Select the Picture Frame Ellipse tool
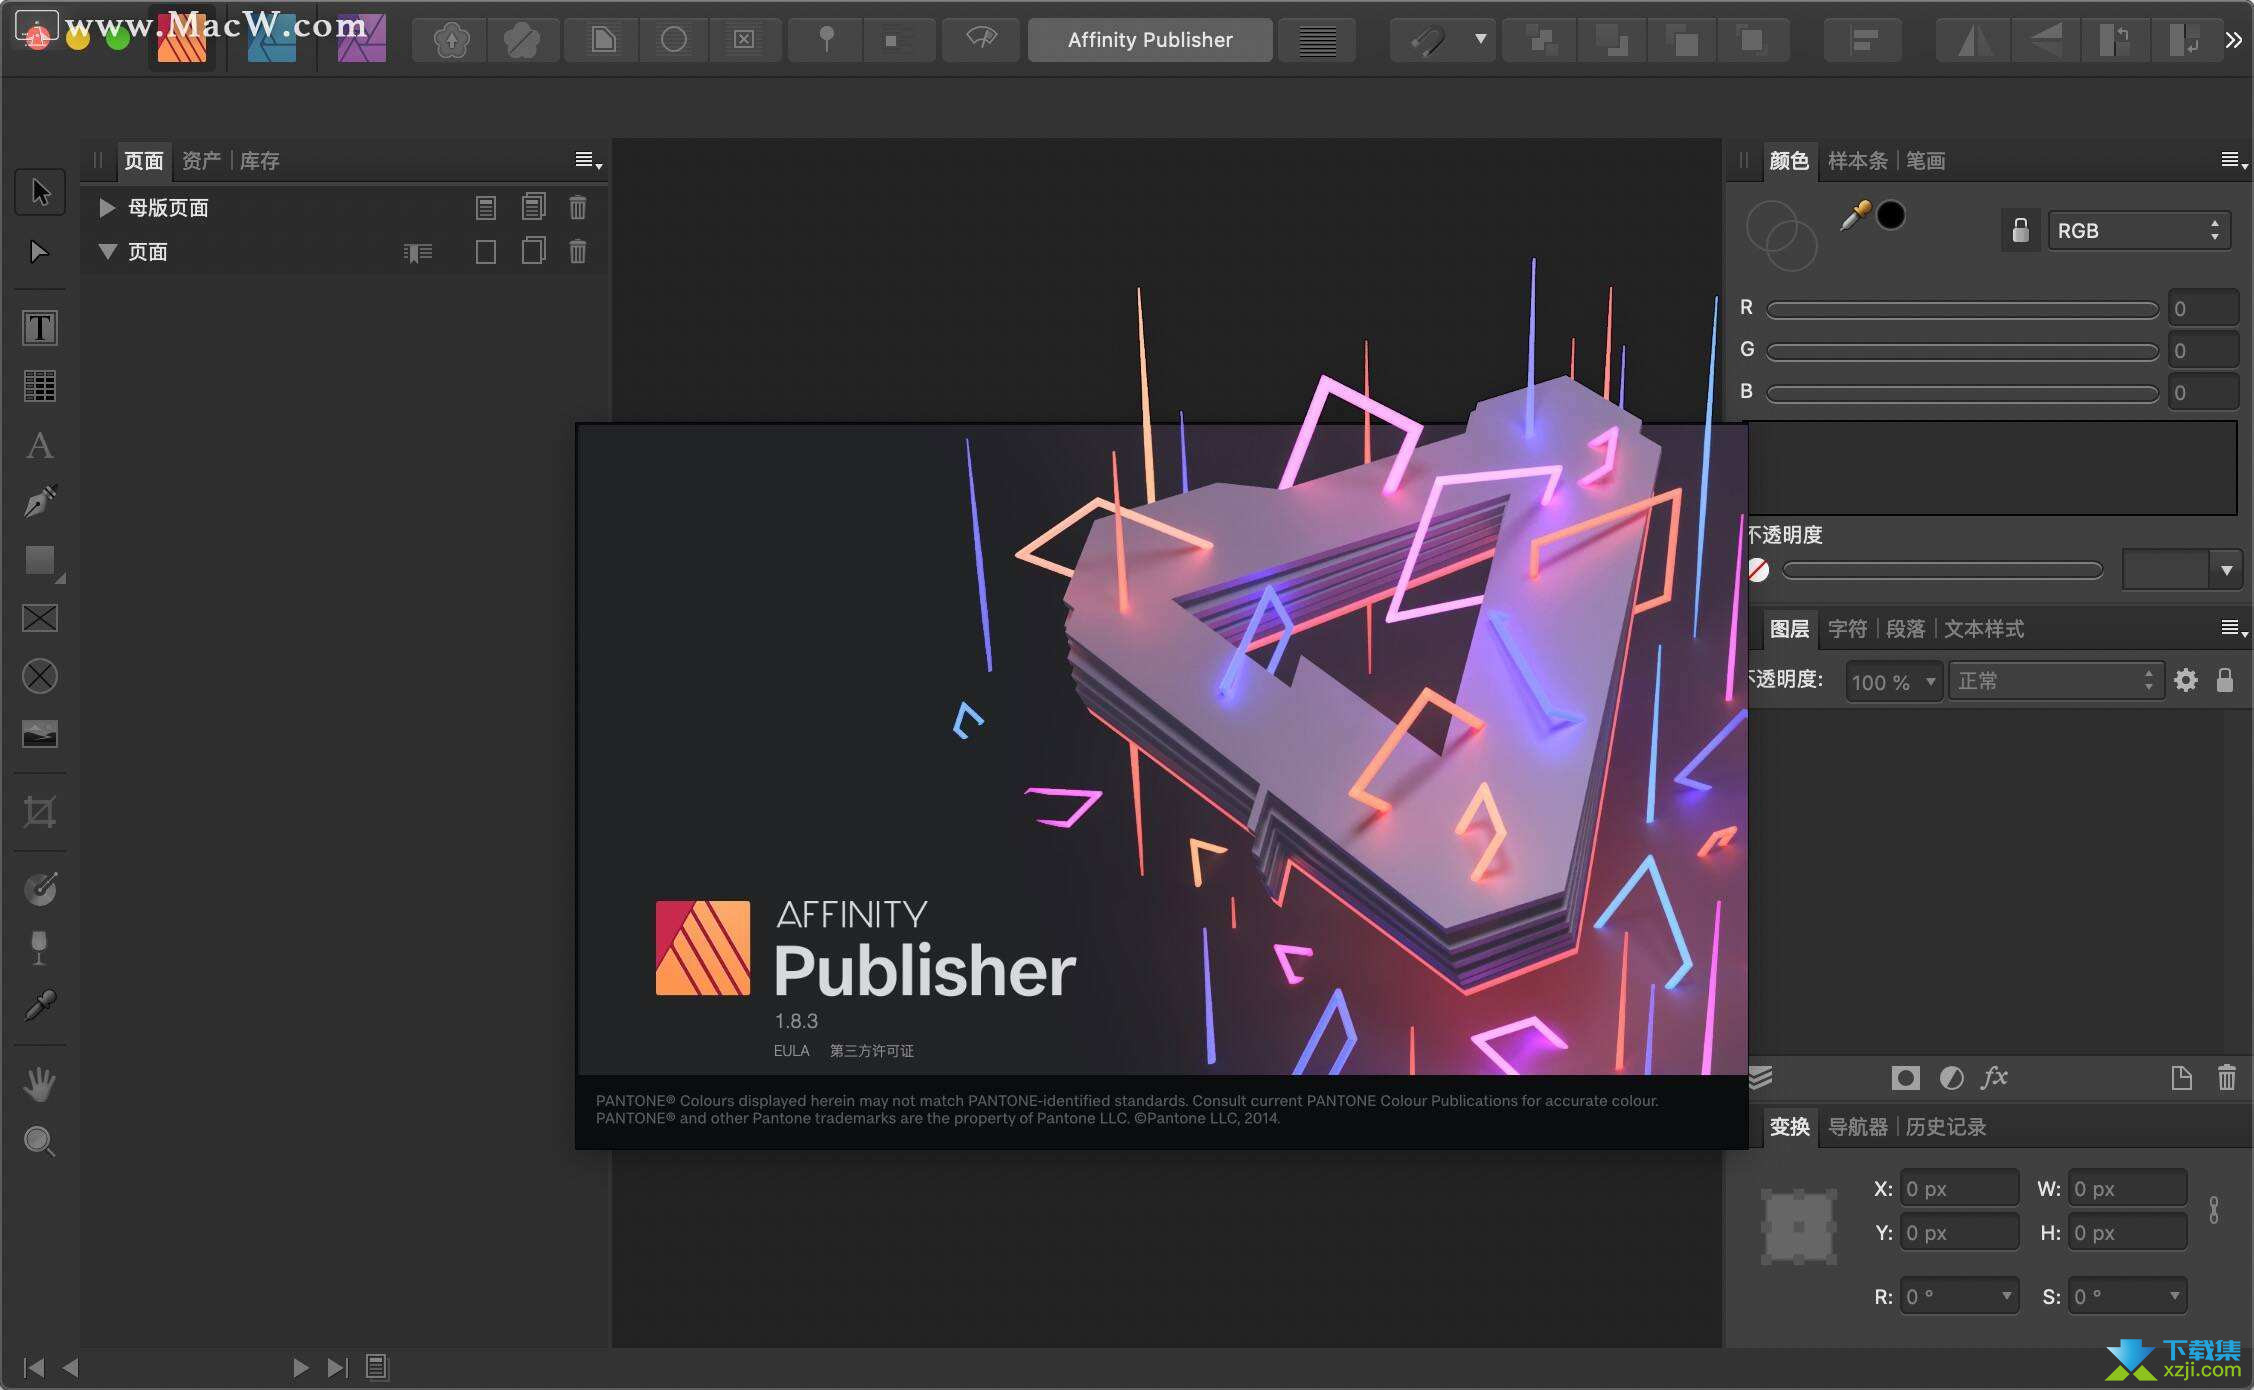The width and height of the screenshot is (2254, 1390). (40, 676)
